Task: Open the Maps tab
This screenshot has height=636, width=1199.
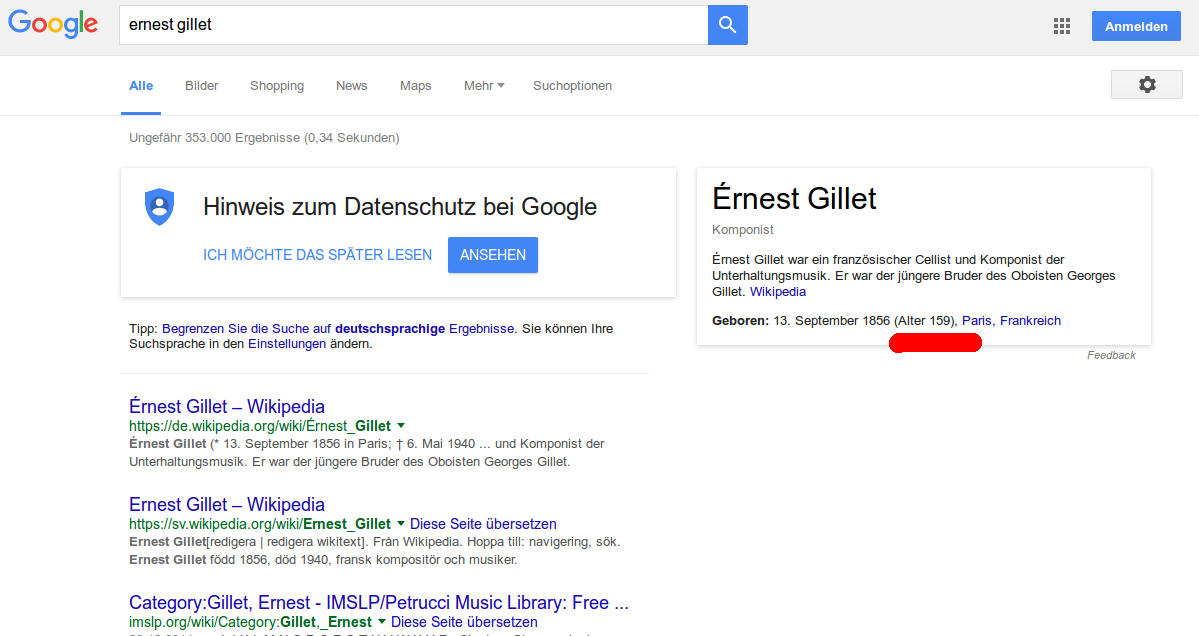Action: pyautogui.click(x=415, y=86)
